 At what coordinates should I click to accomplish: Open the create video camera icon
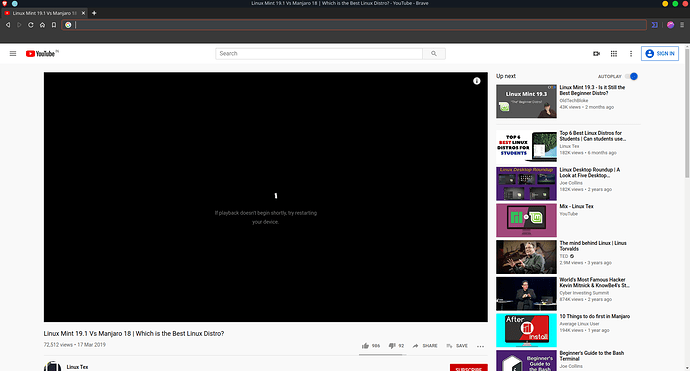(596, 54)
